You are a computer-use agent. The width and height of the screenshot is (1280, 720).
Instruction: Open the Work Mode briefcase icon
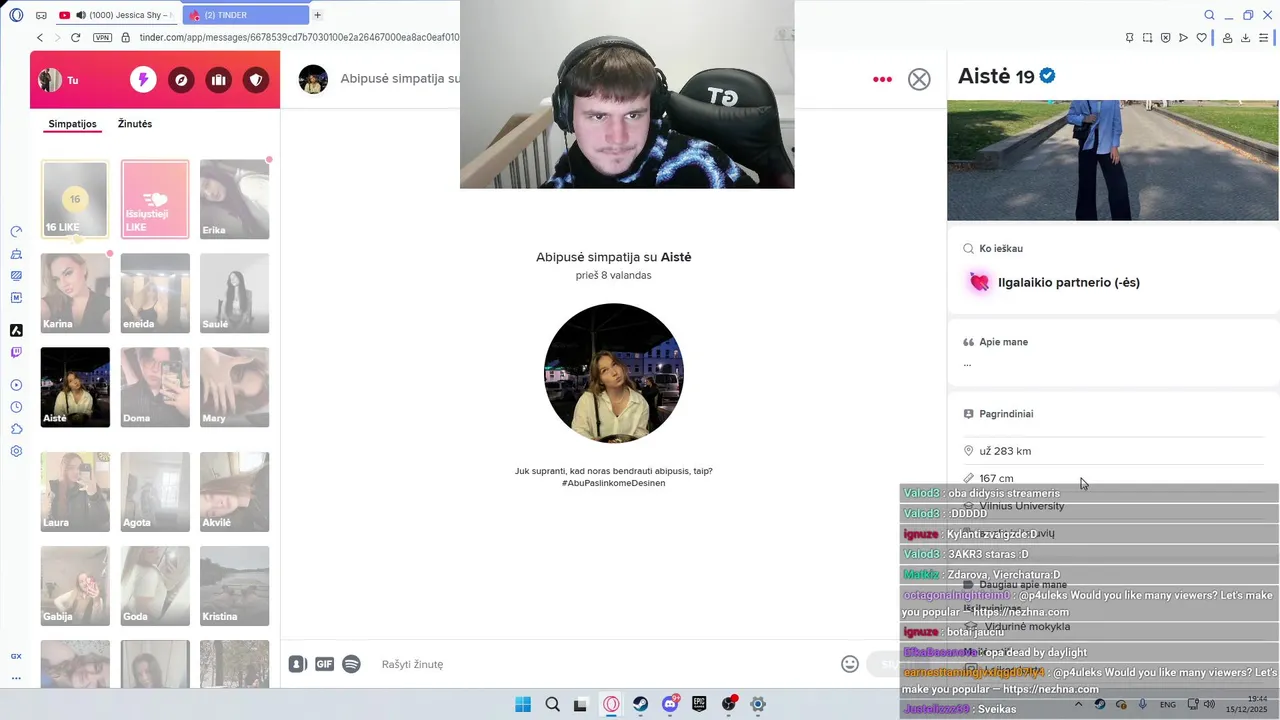(218, 80)
